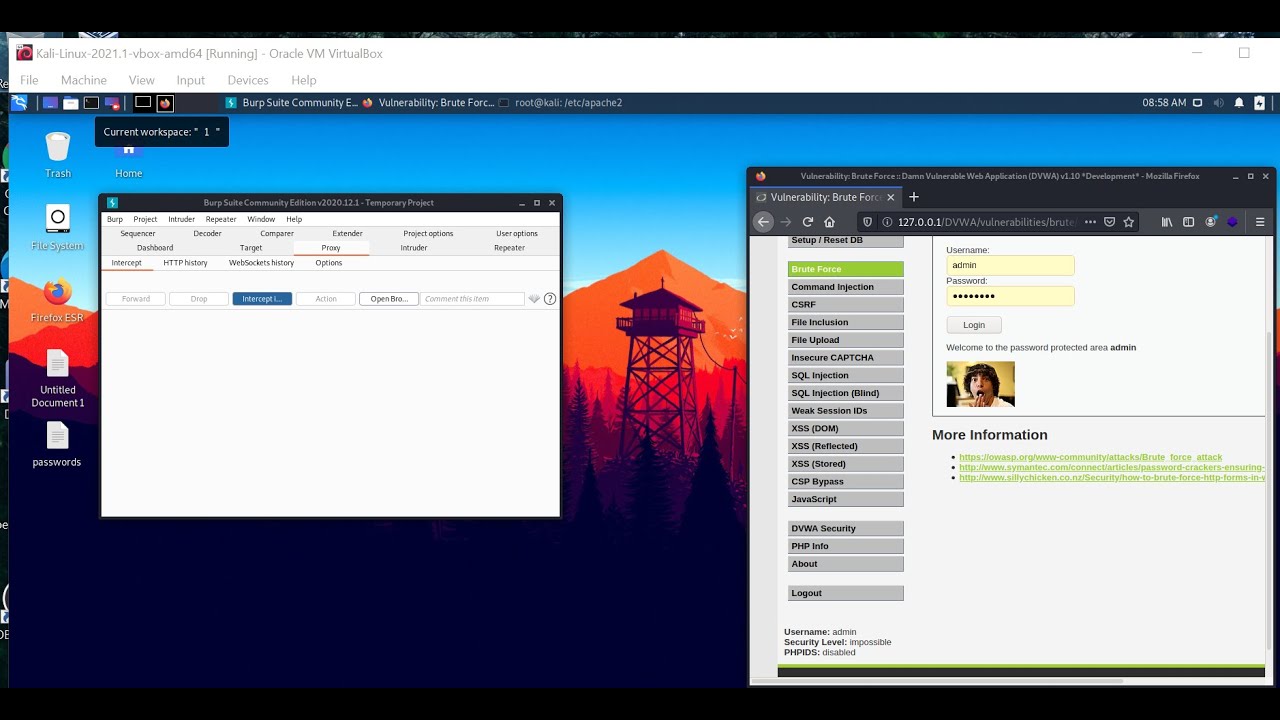Switch to the Comparer tab in Burp
The image size is (1280, 720).
coord(277,233)
